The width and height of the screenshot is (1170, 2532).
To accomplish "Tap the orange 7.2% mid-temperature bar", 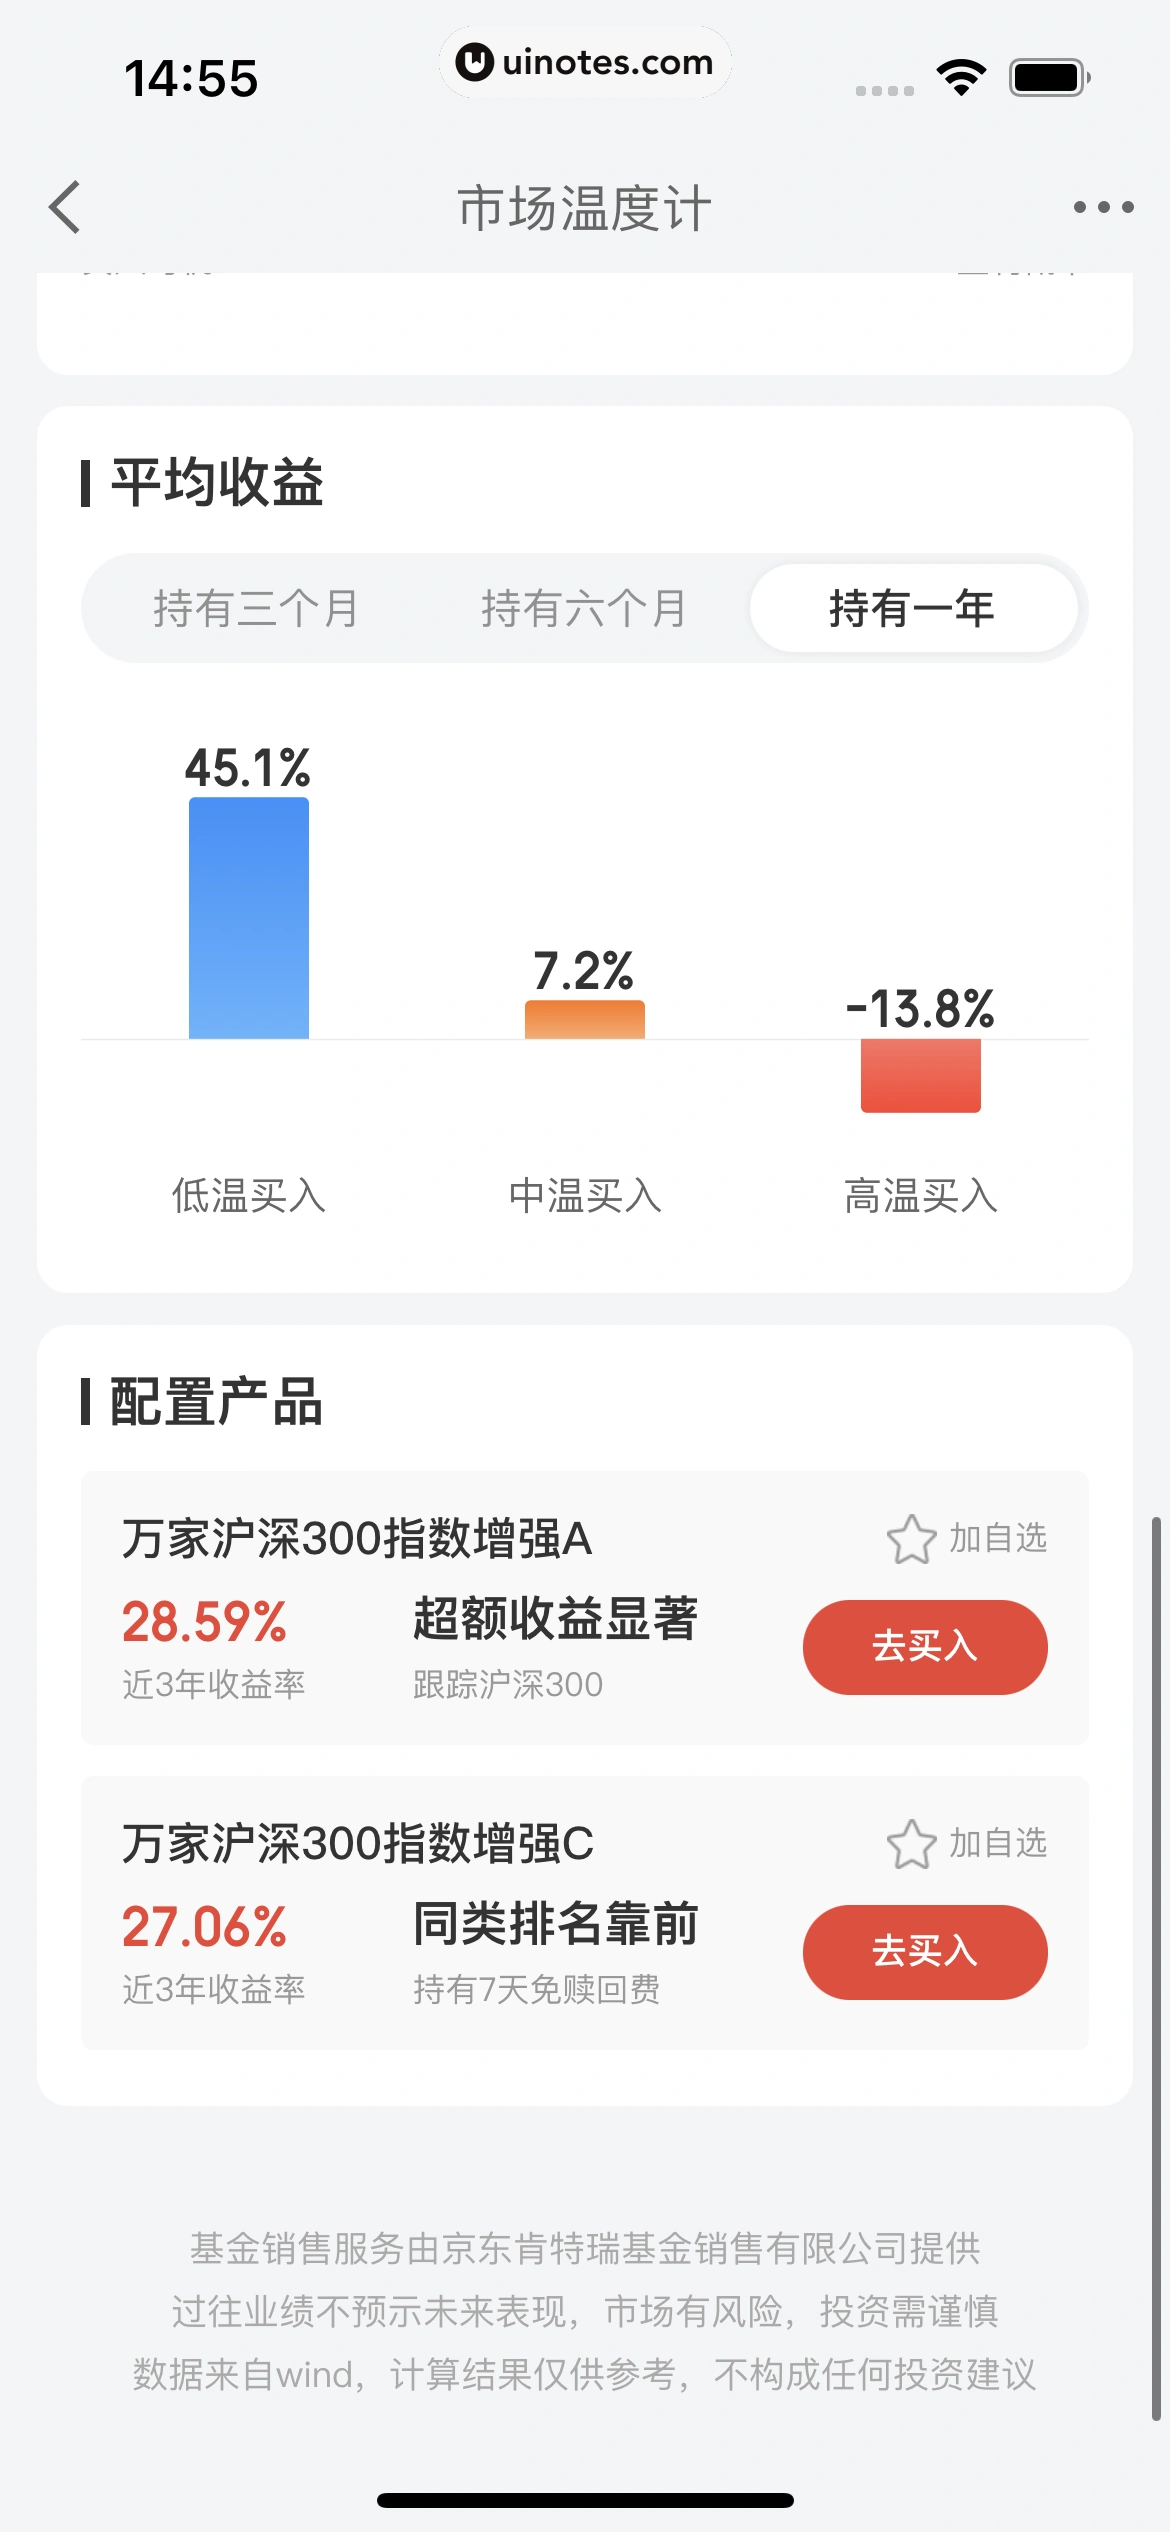I will tap(585, 1019).
